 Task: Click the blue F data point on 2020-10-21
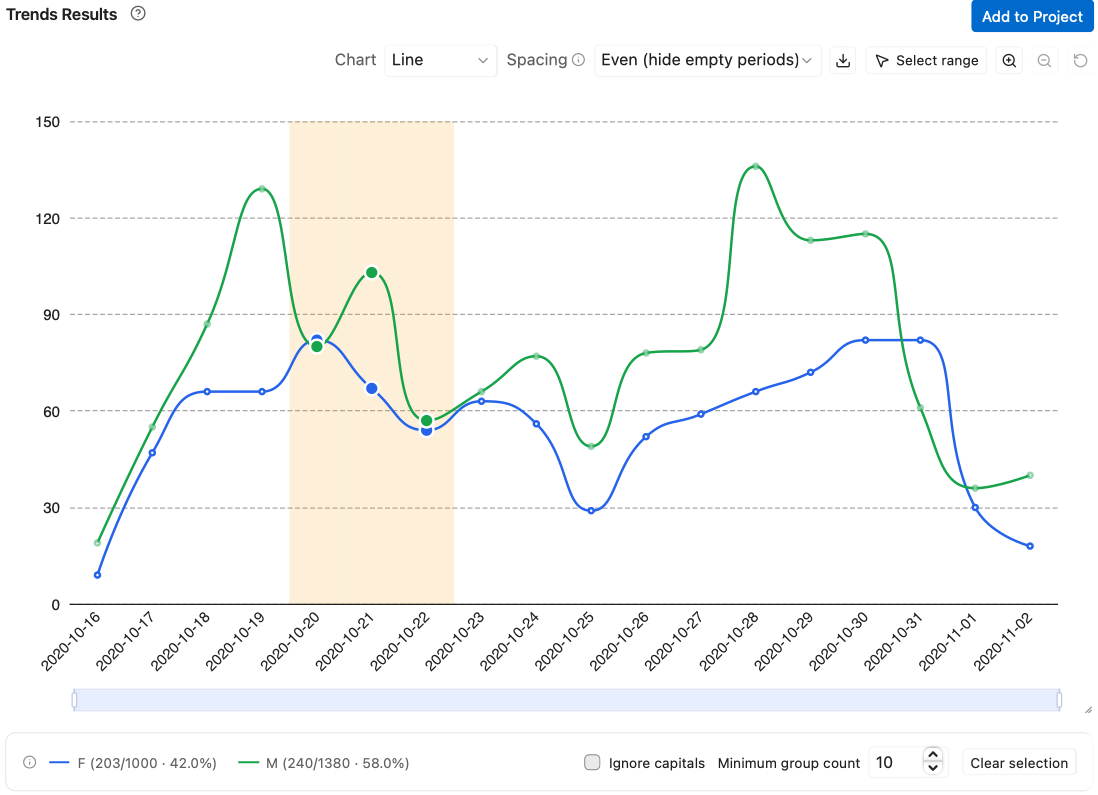tap(372, 388)
